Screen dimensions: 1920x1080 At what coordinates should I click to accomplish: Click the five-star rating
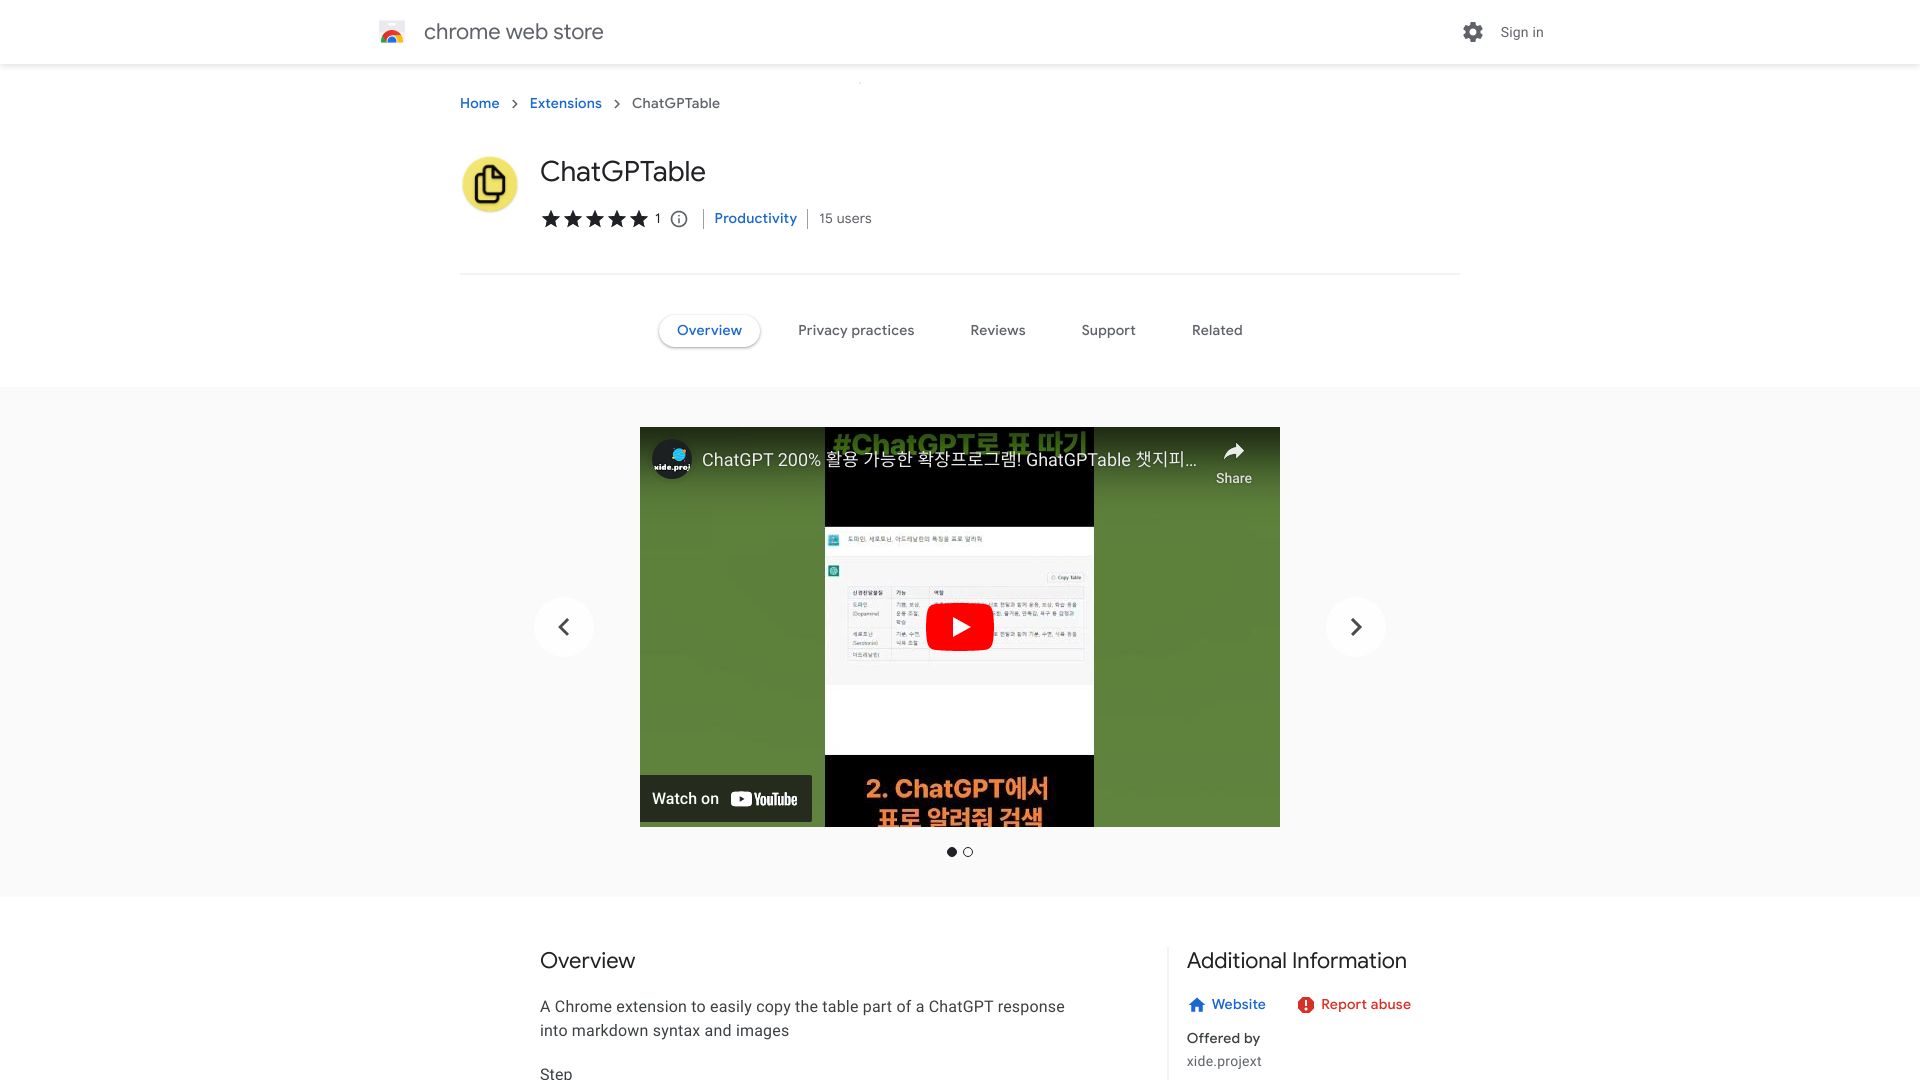pyautogui.click(x=595, y=219)
